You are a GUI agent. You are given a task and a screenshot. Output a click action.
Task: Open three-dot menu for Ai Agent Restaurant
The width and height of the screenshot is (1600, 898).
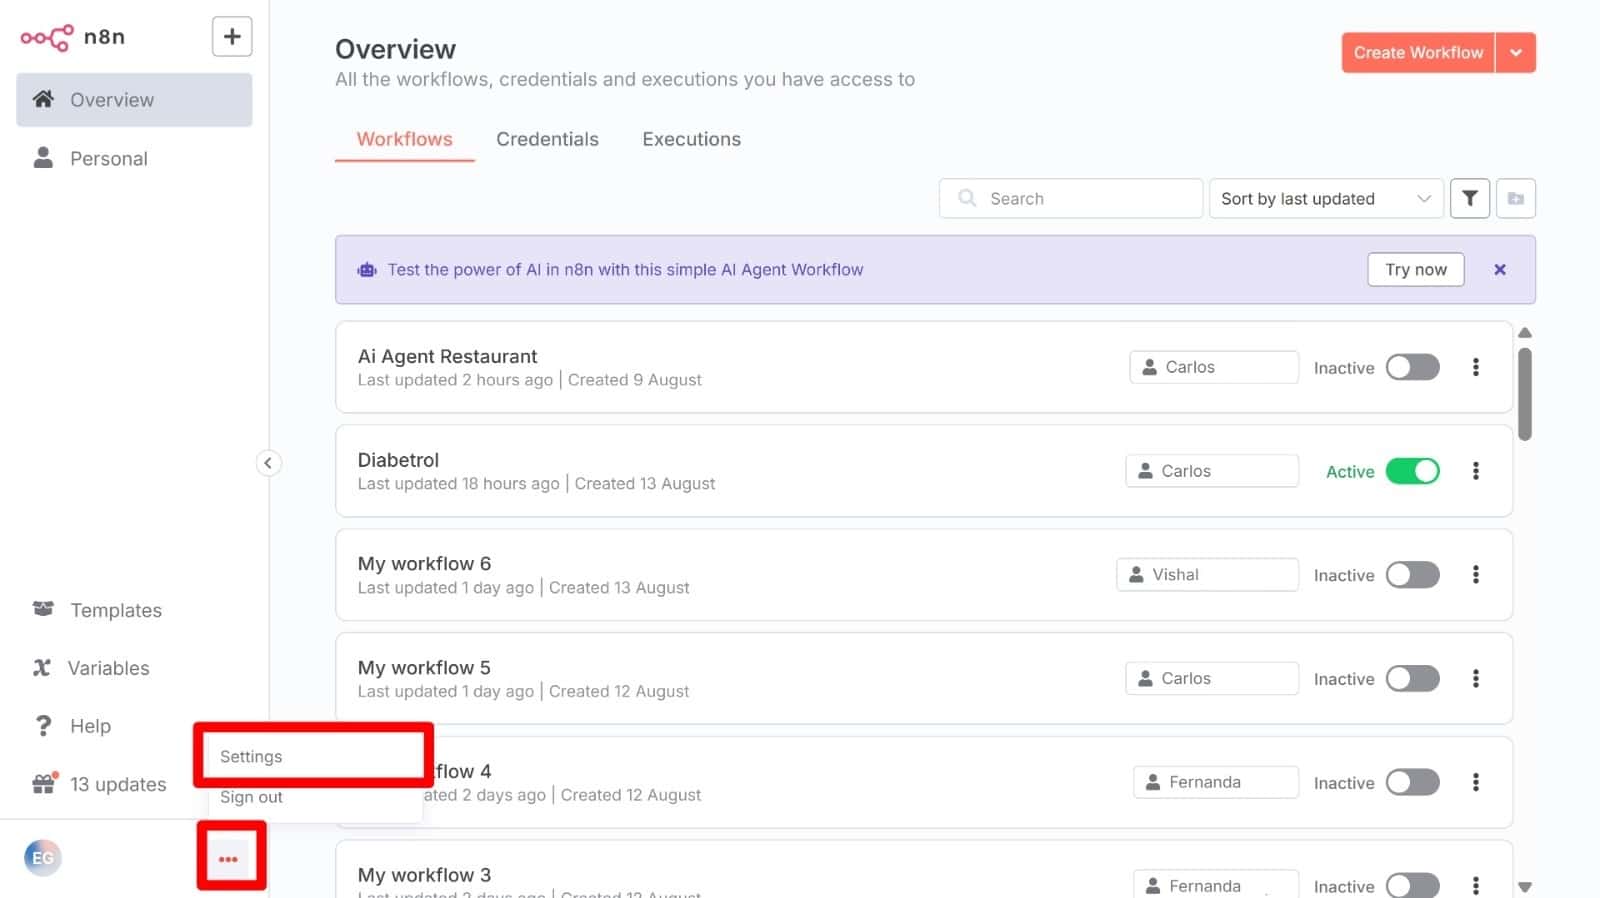click(x=1475, y=367)
